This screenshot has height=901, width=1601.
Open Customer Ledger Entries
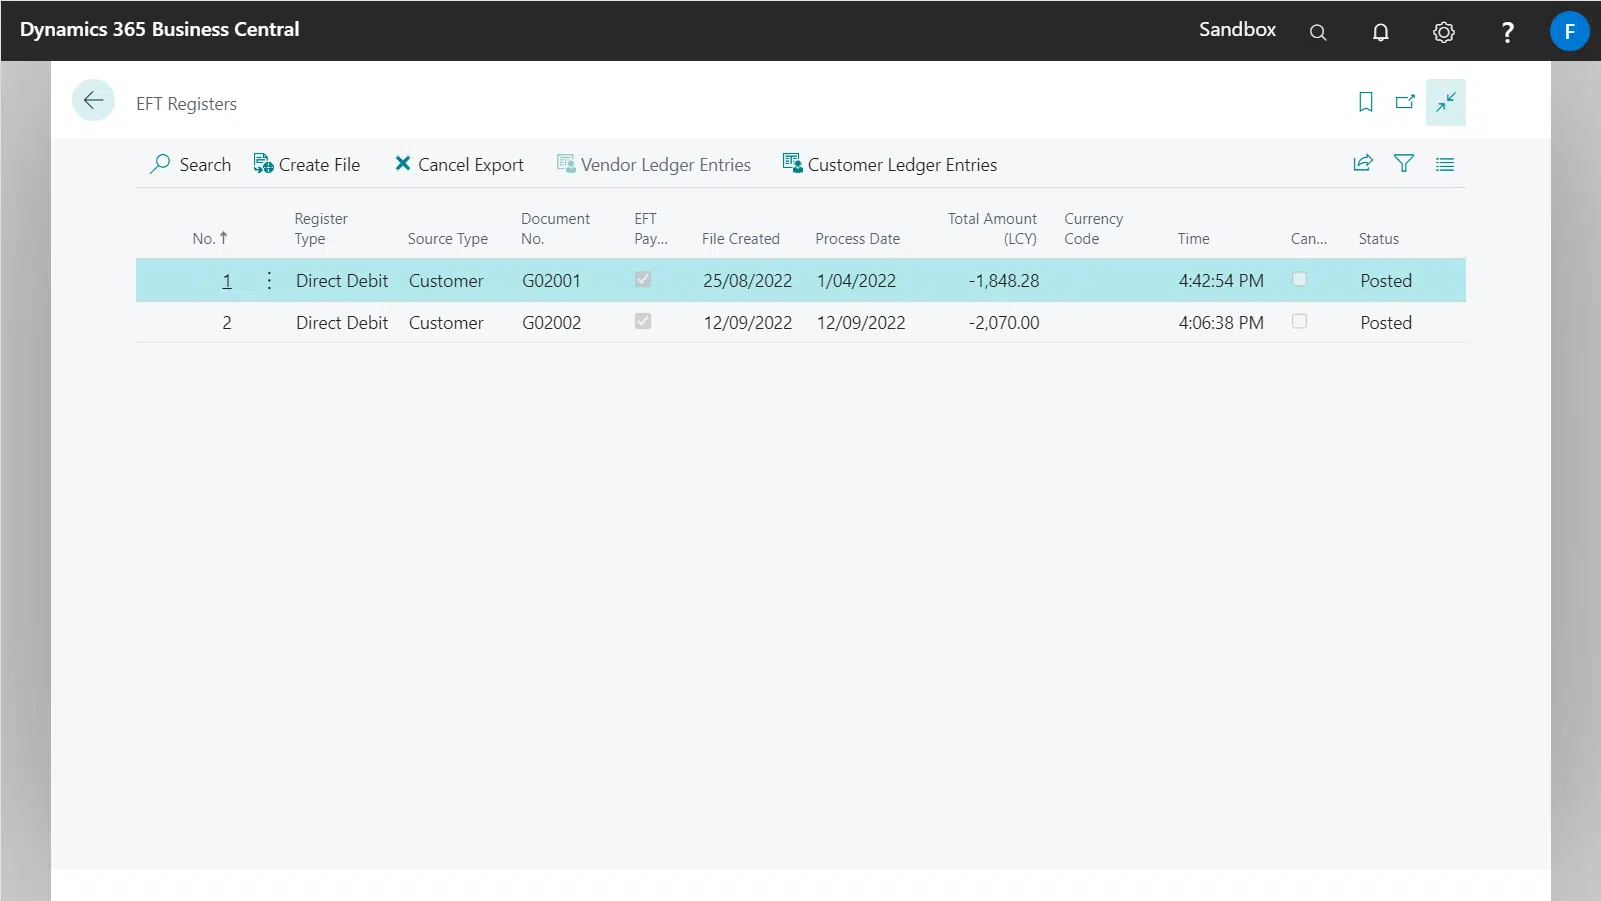click(x=890, y=165)
